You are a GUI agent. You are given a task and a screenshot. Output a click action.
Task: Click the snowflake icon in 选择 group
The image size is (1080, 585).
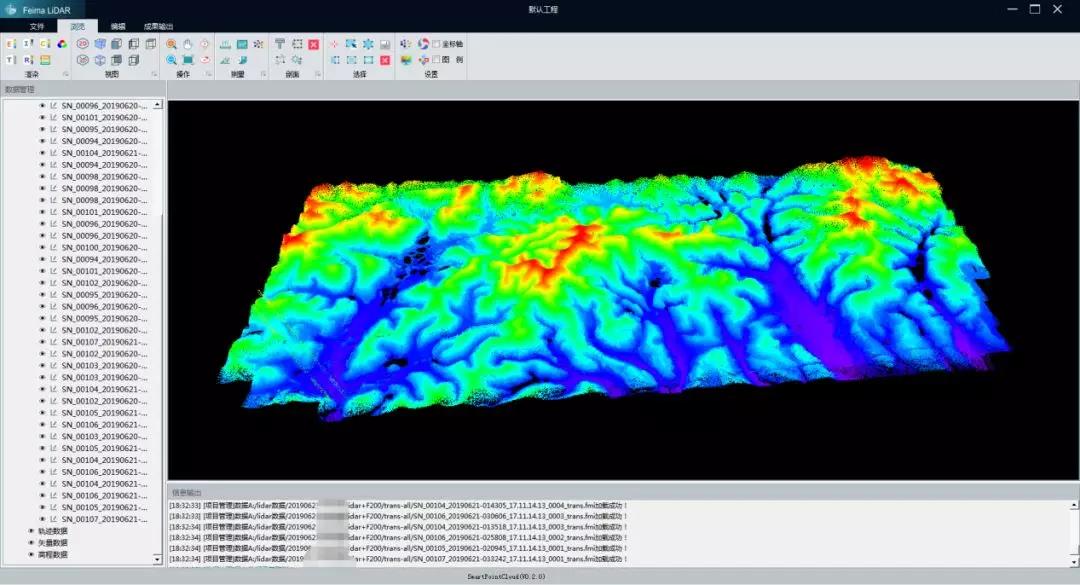pyautogui.click(x=367, y=45)
